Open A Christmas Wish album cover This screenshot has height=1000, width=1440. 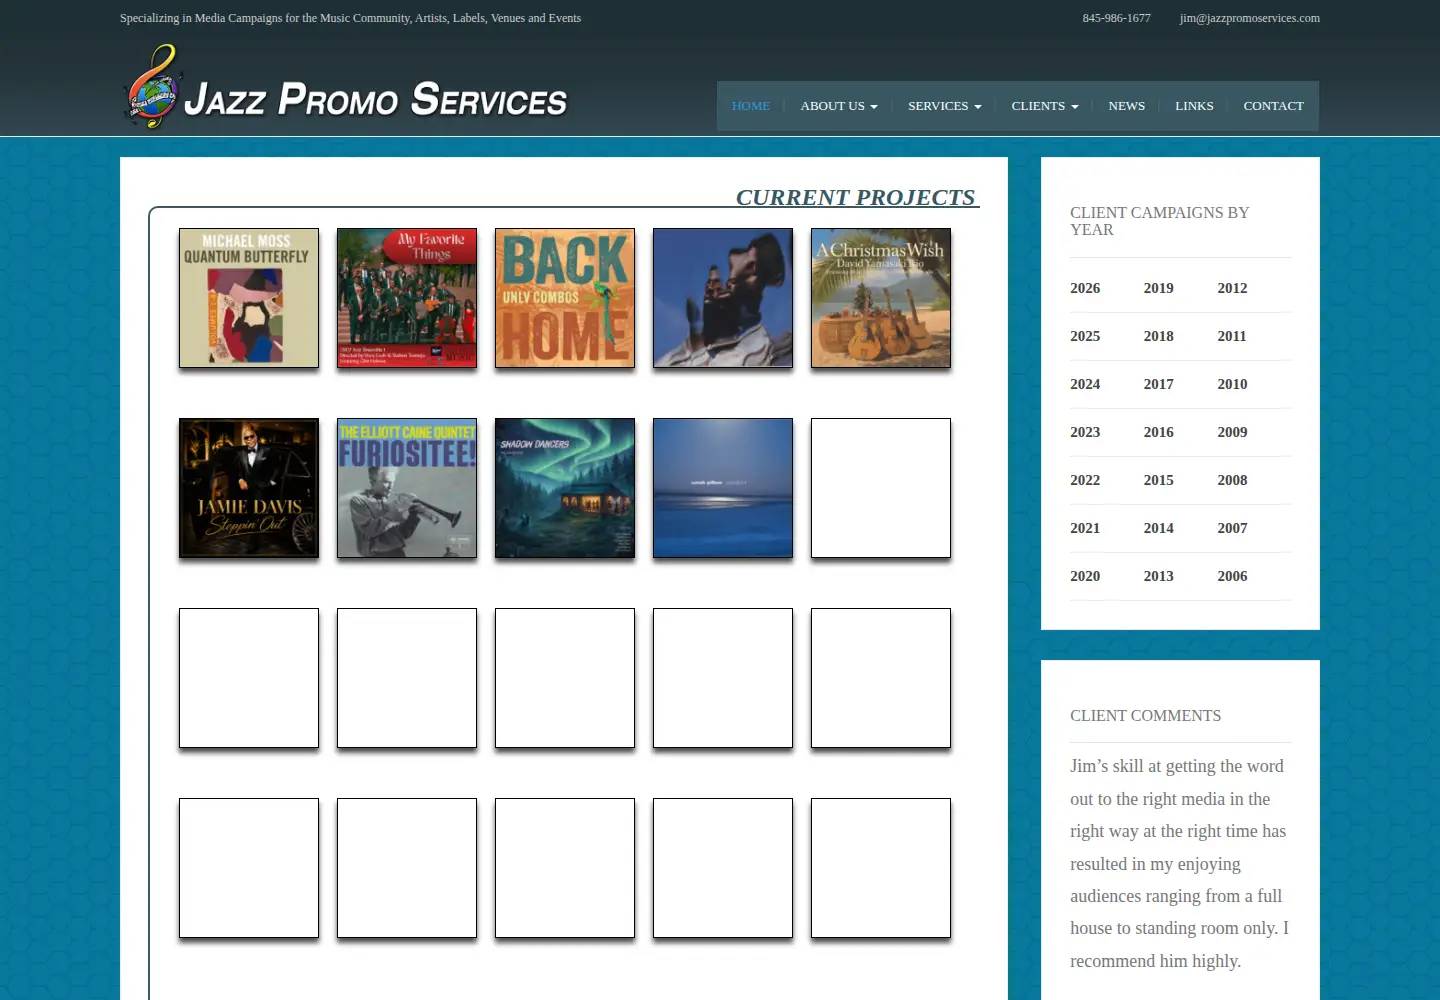pos(881,298)
